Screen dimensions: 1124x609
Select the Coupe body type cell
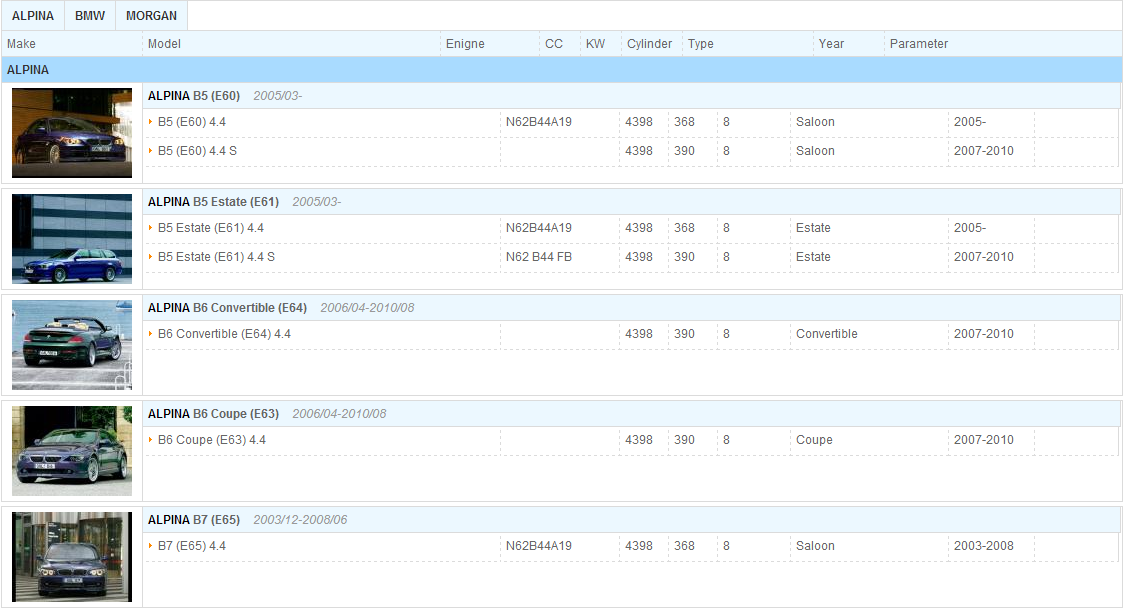pos(814,440)
